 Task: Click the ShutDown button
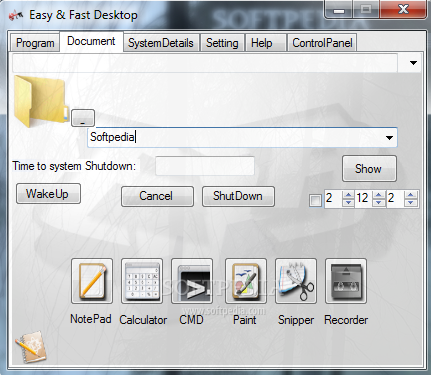(238, 196)
